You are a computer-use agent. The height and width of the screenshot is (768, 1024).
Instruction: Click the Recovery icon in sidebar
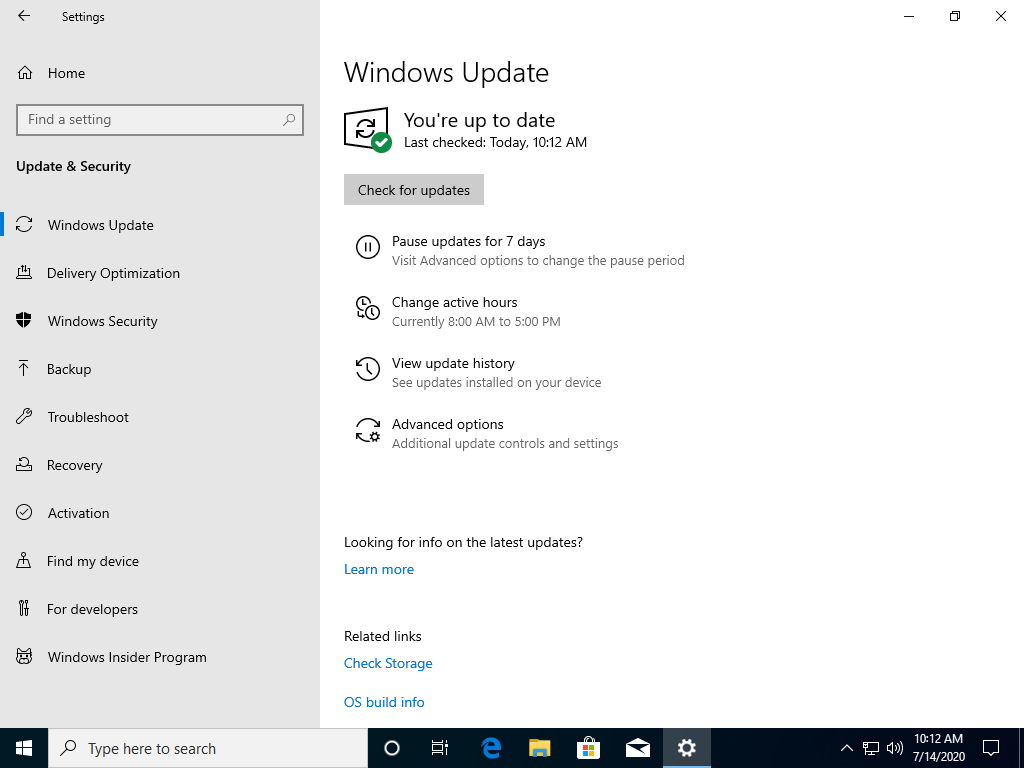click(x=24, y=465)
